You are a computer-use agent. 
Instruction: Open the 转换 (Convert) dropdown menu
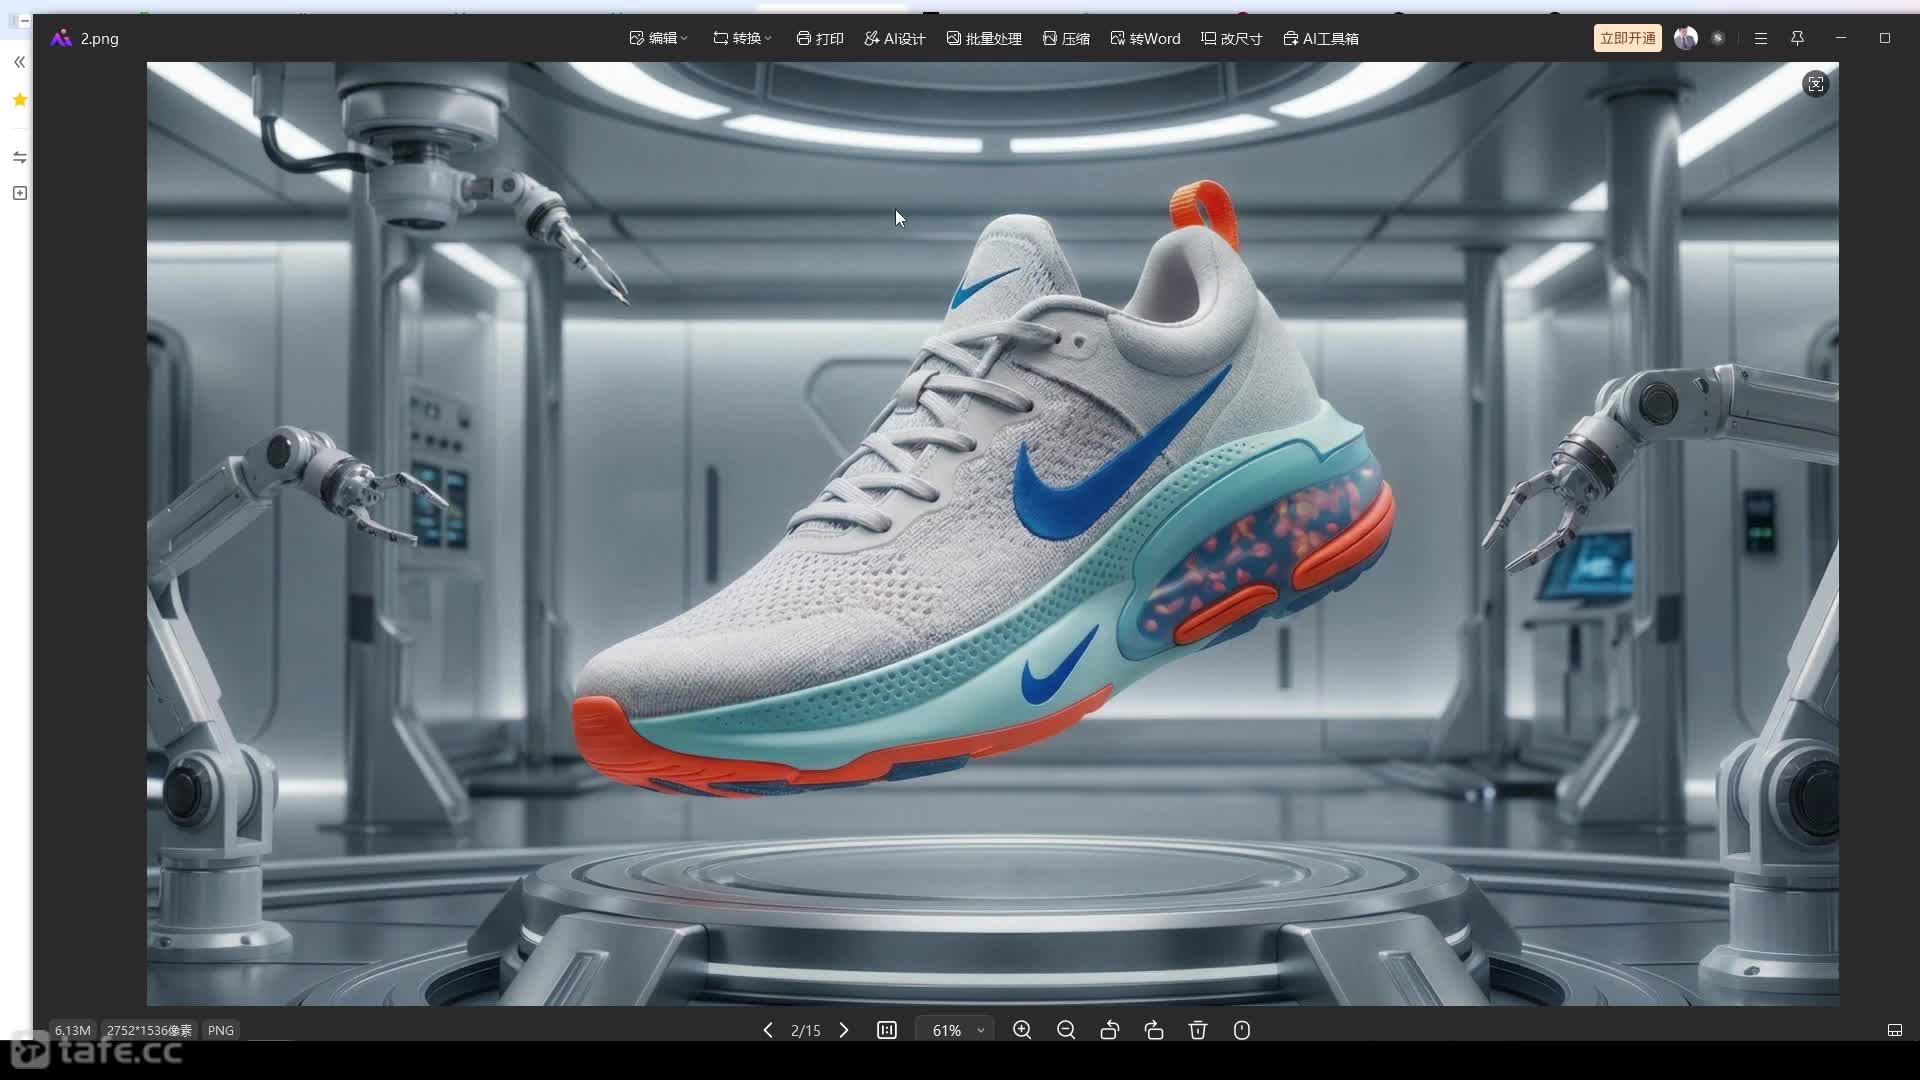742,38
